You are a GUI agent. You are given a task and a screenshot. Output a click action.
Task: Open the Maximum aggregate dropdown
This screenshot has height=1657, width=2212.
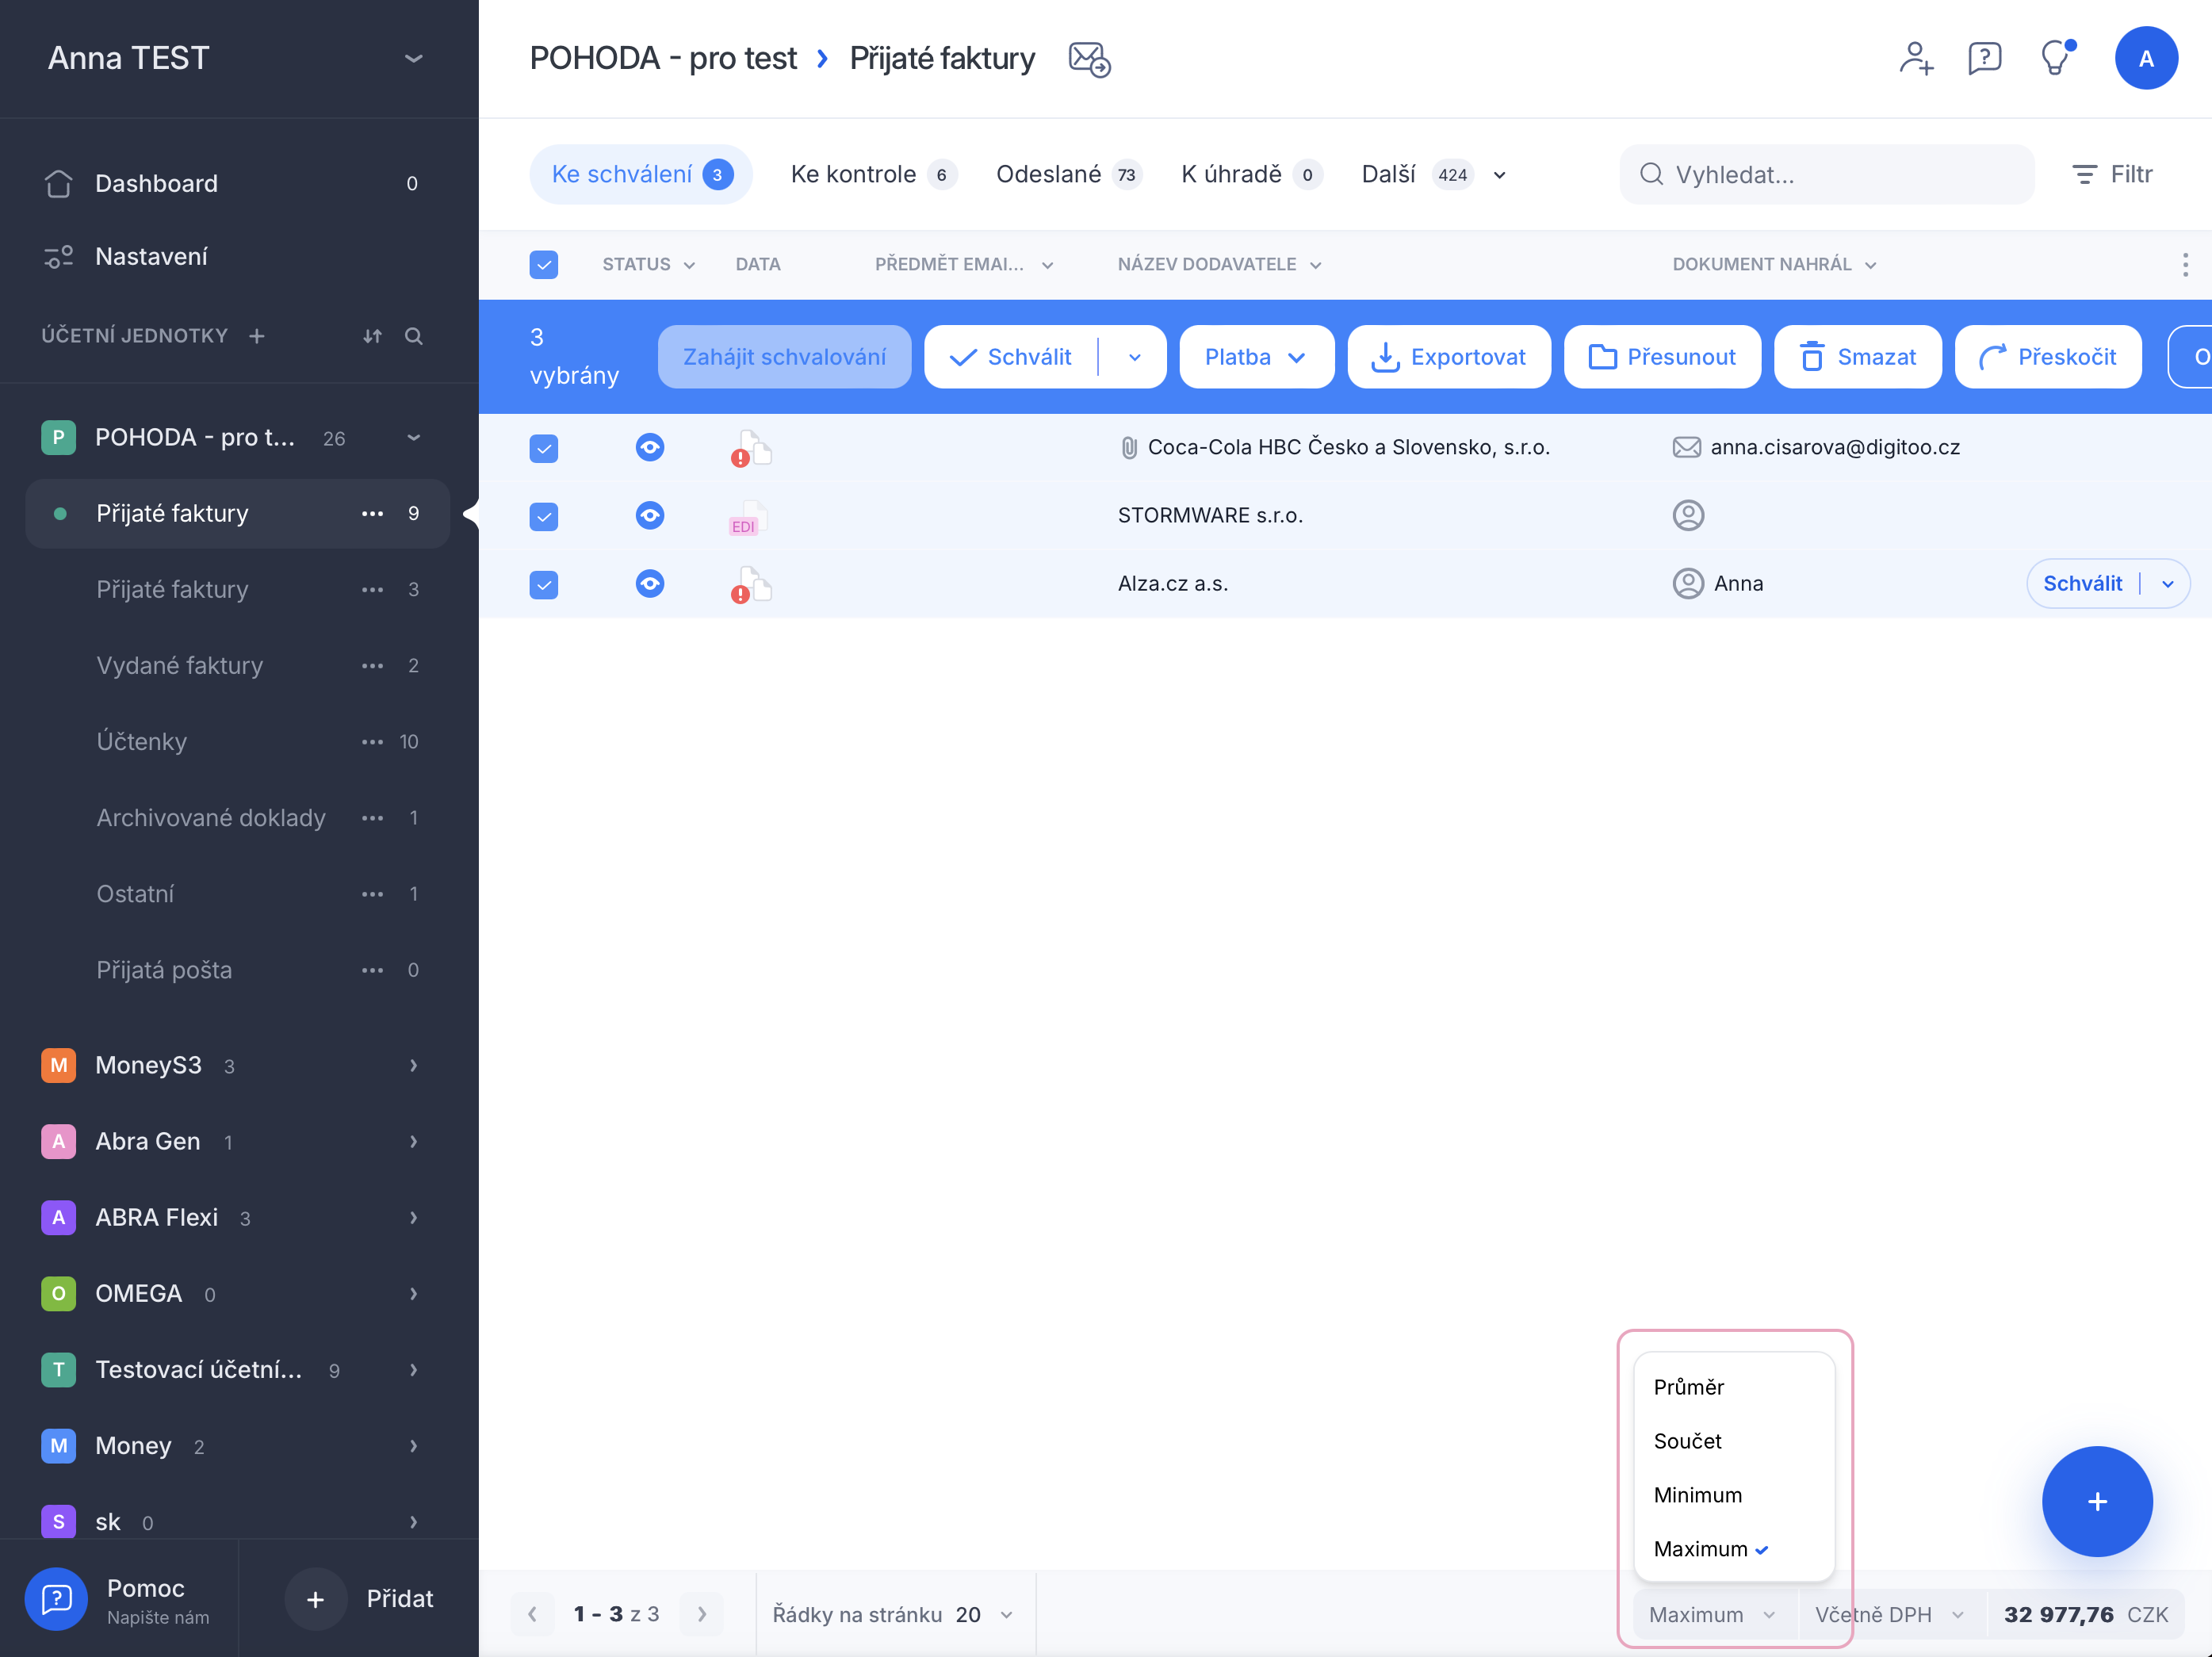(x=1714, y=1614)
